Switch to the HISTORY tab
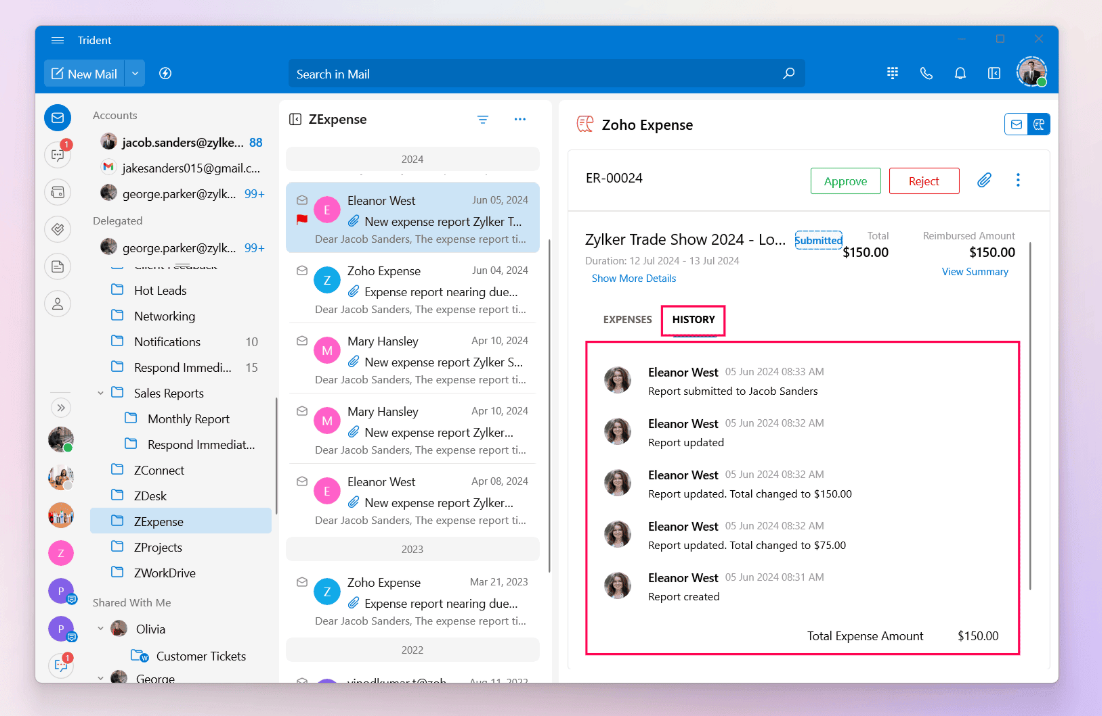 (694, 320)
